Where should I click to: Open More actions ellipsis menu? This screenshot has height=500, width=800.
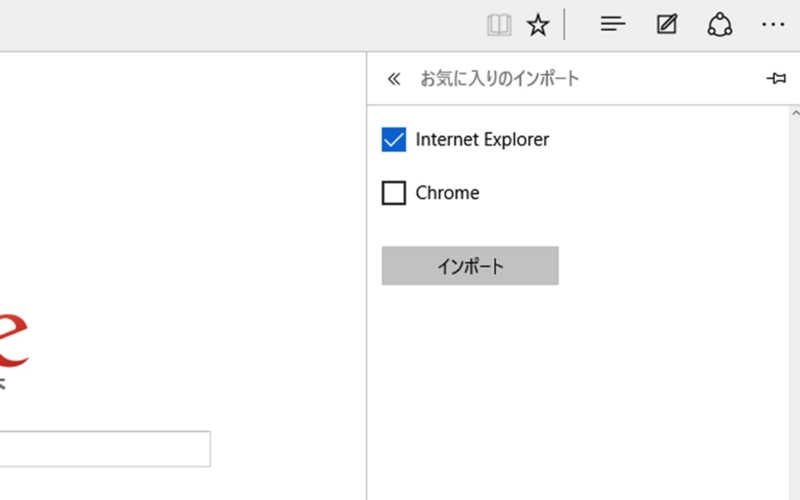[x=773, y=24]
